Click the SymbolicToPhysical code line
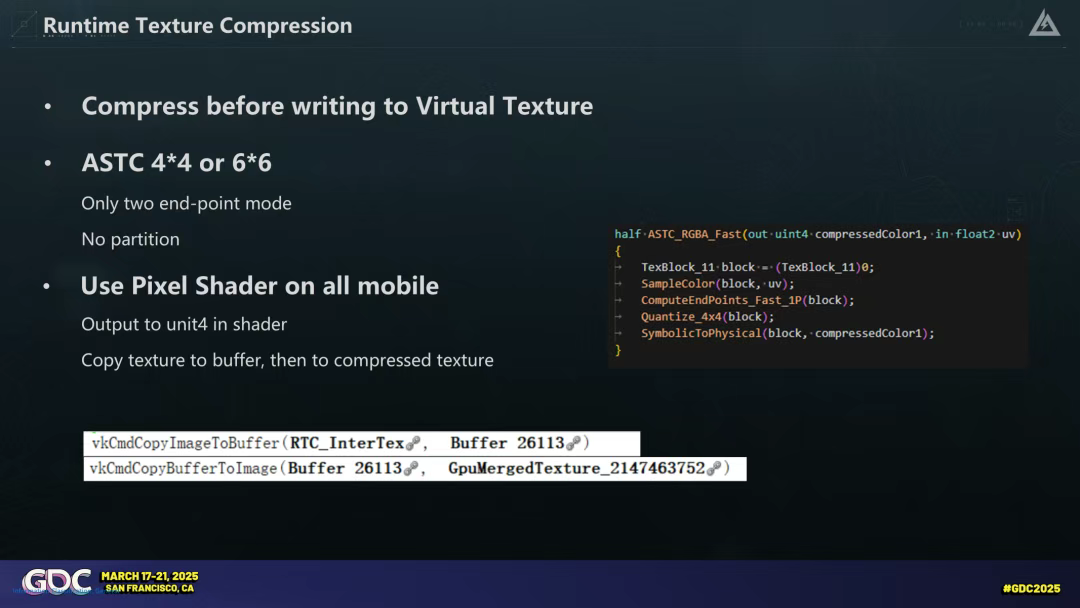 point(787,333)
